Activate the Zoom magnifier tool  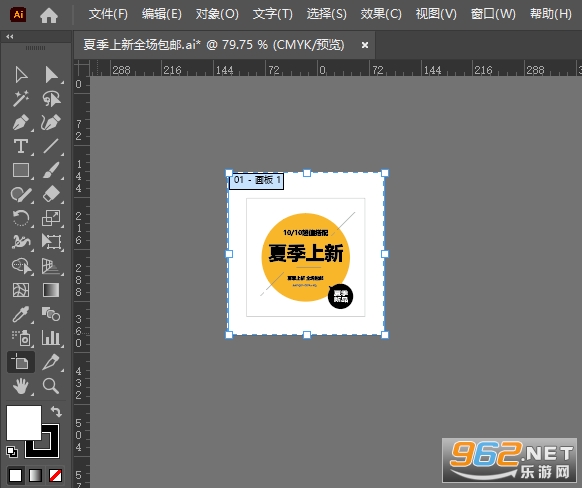click(x=51, y=386)
